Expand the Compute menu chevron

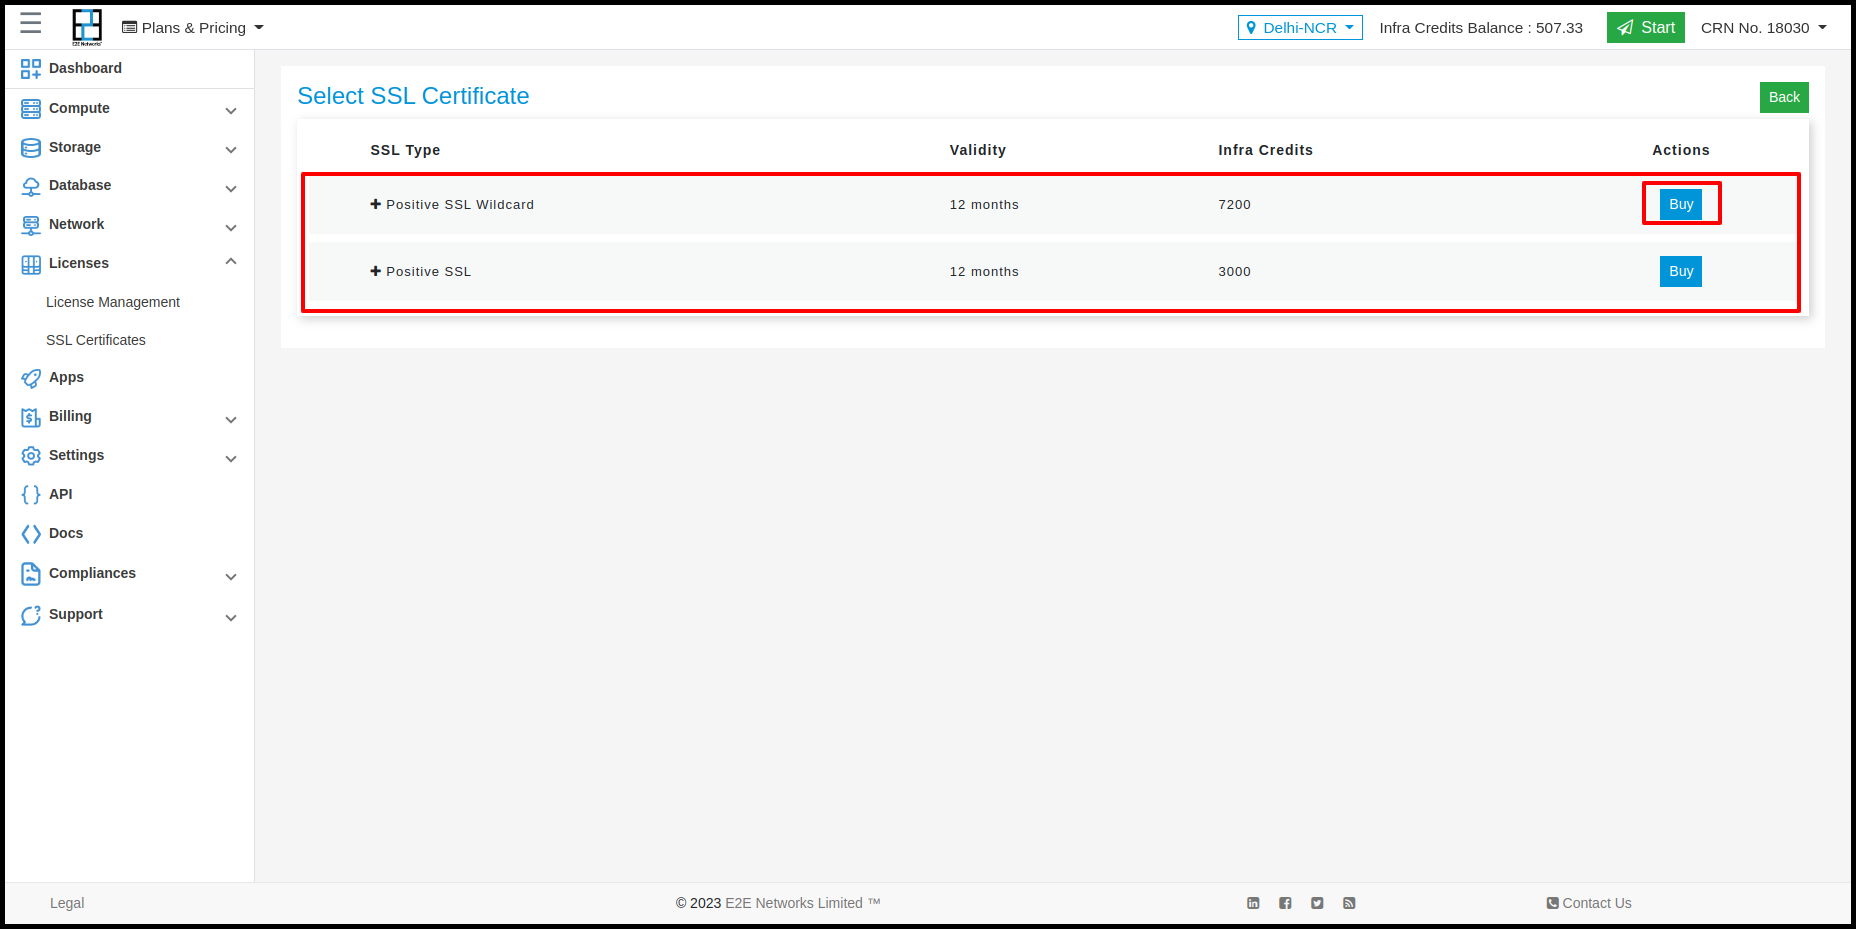click(x=231, y=111)
